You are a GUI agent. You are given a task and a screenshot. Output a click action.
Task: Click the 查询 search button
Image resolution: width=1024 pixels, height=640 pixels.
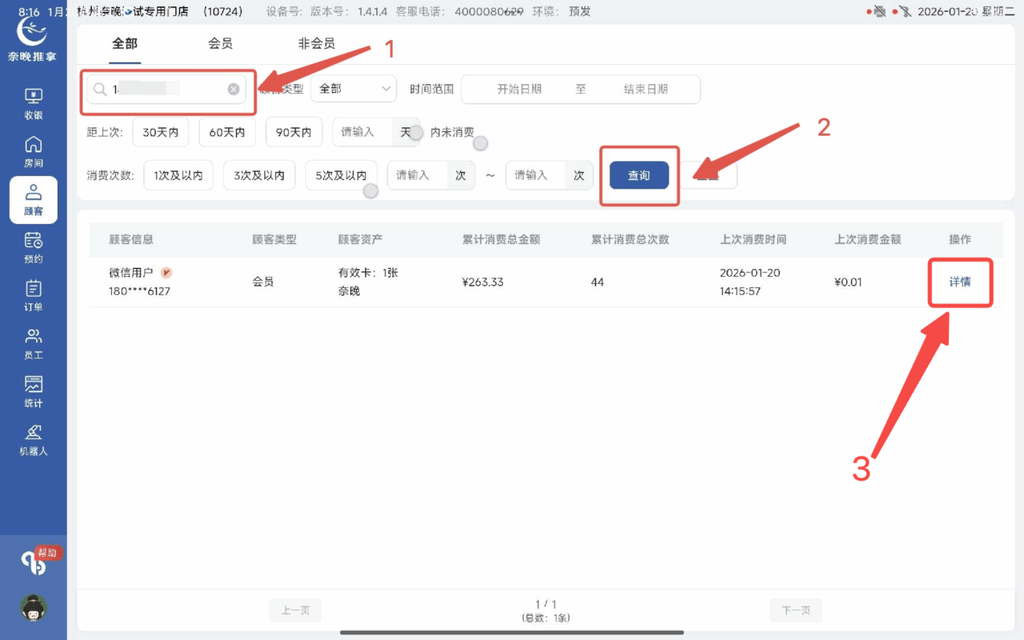point(639,173)
